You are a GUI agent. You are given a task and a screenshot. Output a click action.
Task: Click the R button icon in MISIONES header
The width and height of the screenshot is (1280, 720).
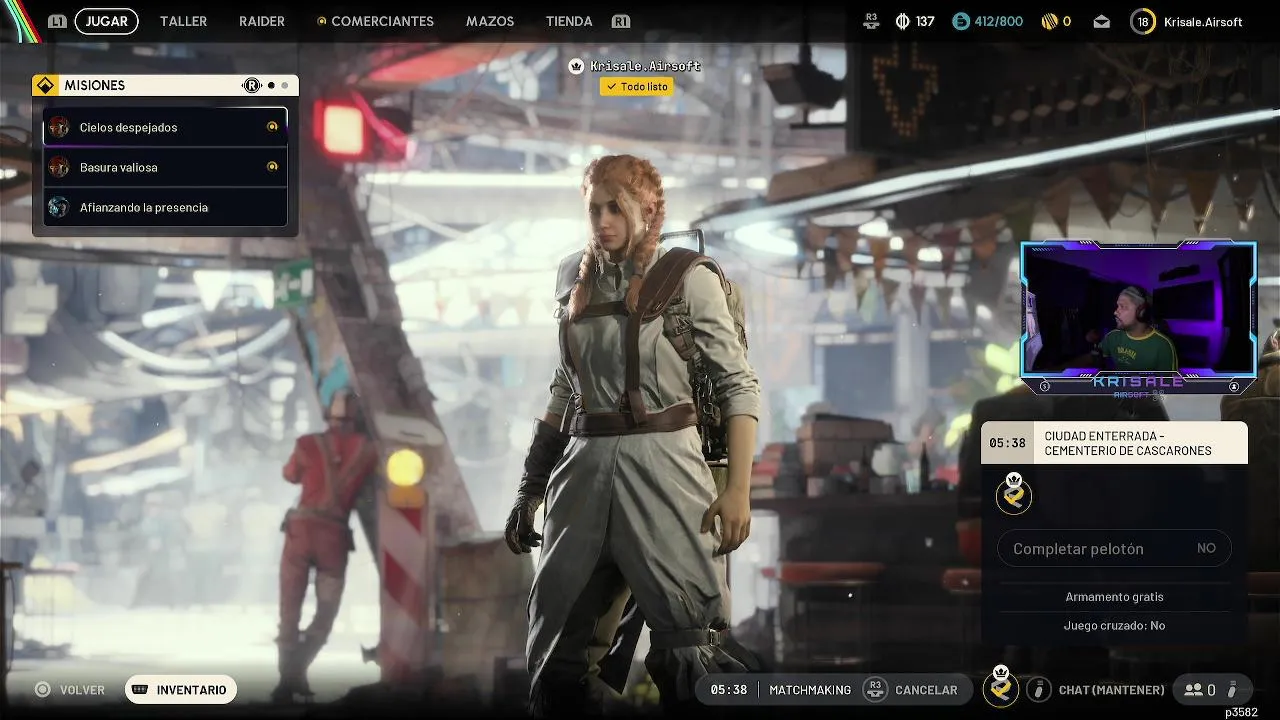pyautogui.click(x=252, y=85)
